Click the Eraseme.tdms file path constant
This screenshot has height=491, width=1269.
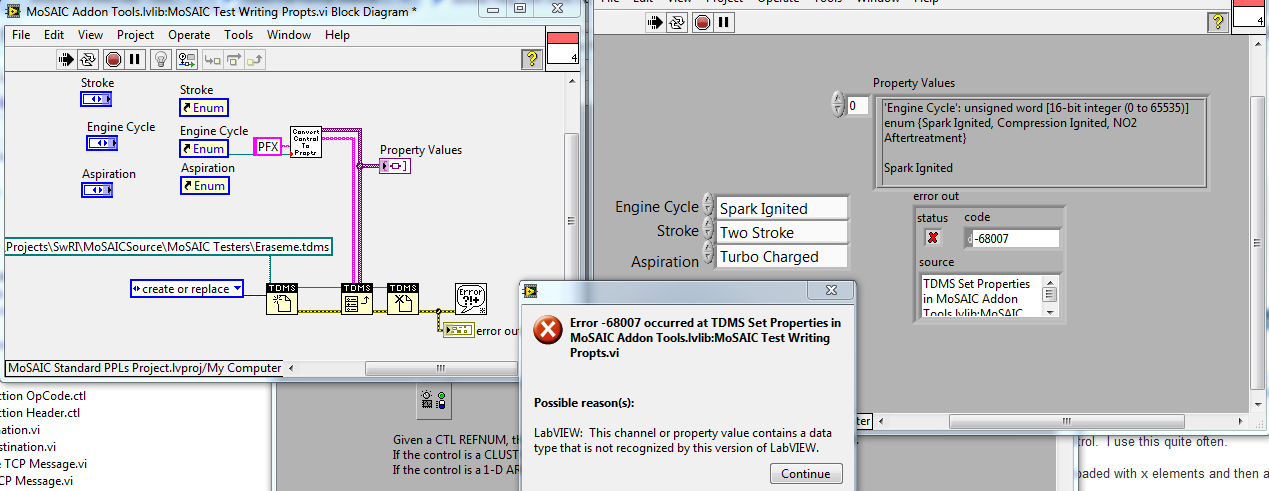(168, 245)
